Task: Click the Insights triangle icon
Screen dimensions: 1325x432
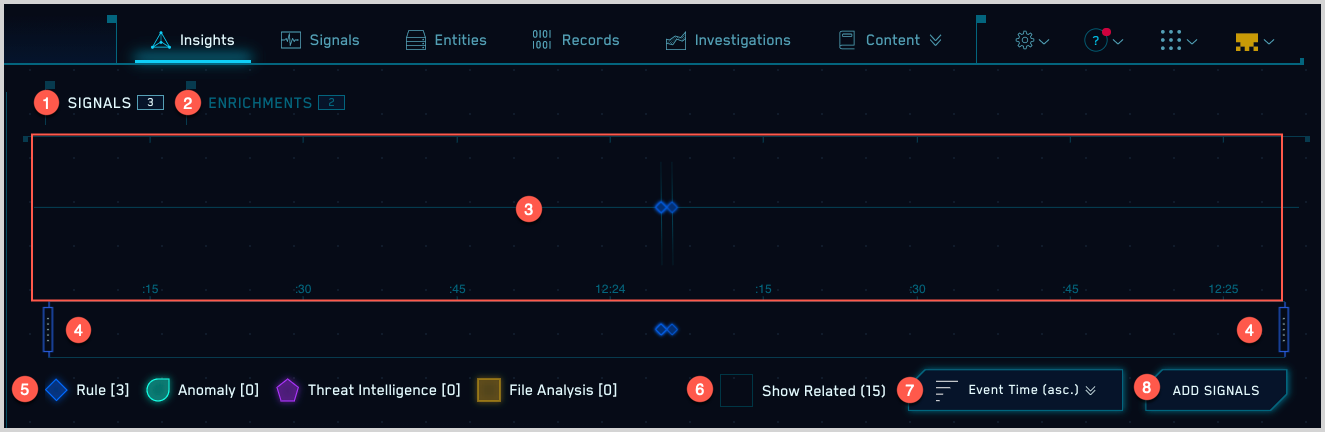Action: point(161,41)
